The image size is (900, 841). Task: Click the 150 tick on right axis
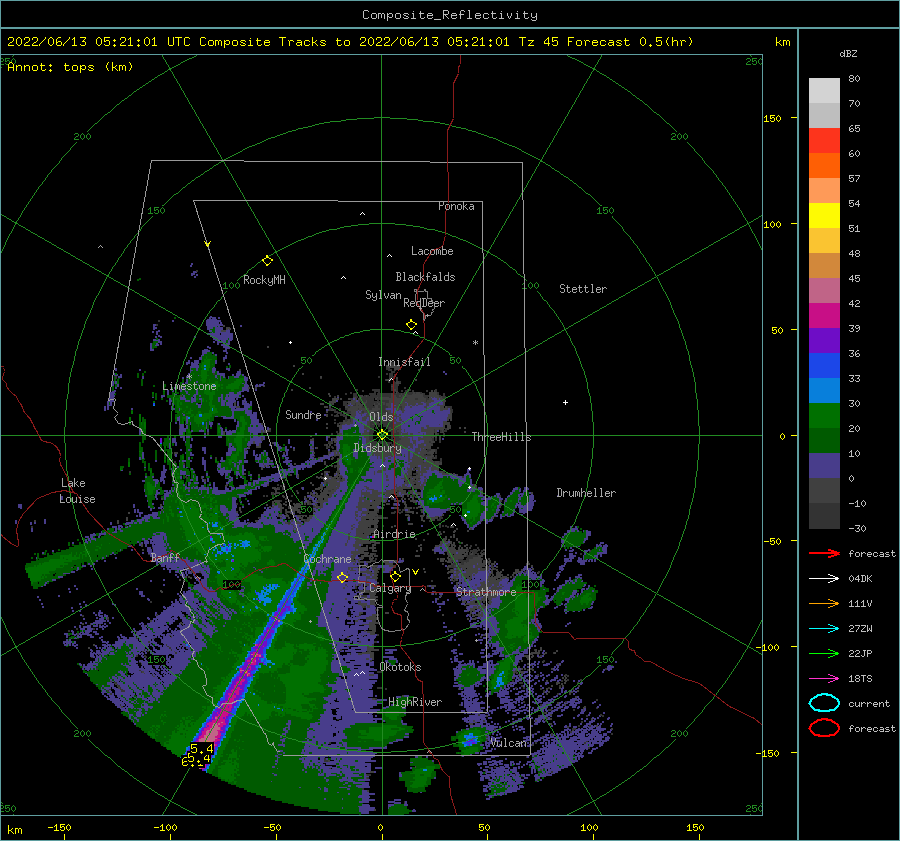pos(773,118)
